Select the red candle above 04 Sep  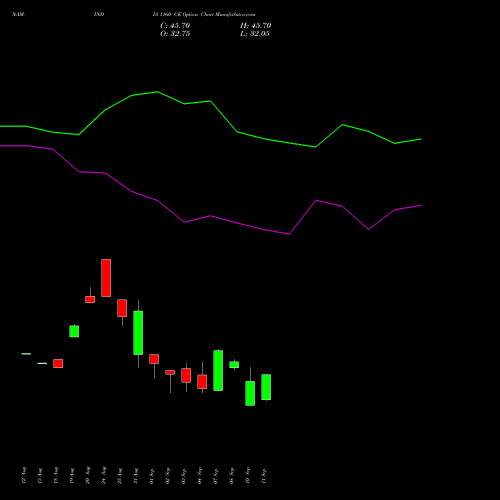pyautogui.click(x=202, y=382)
